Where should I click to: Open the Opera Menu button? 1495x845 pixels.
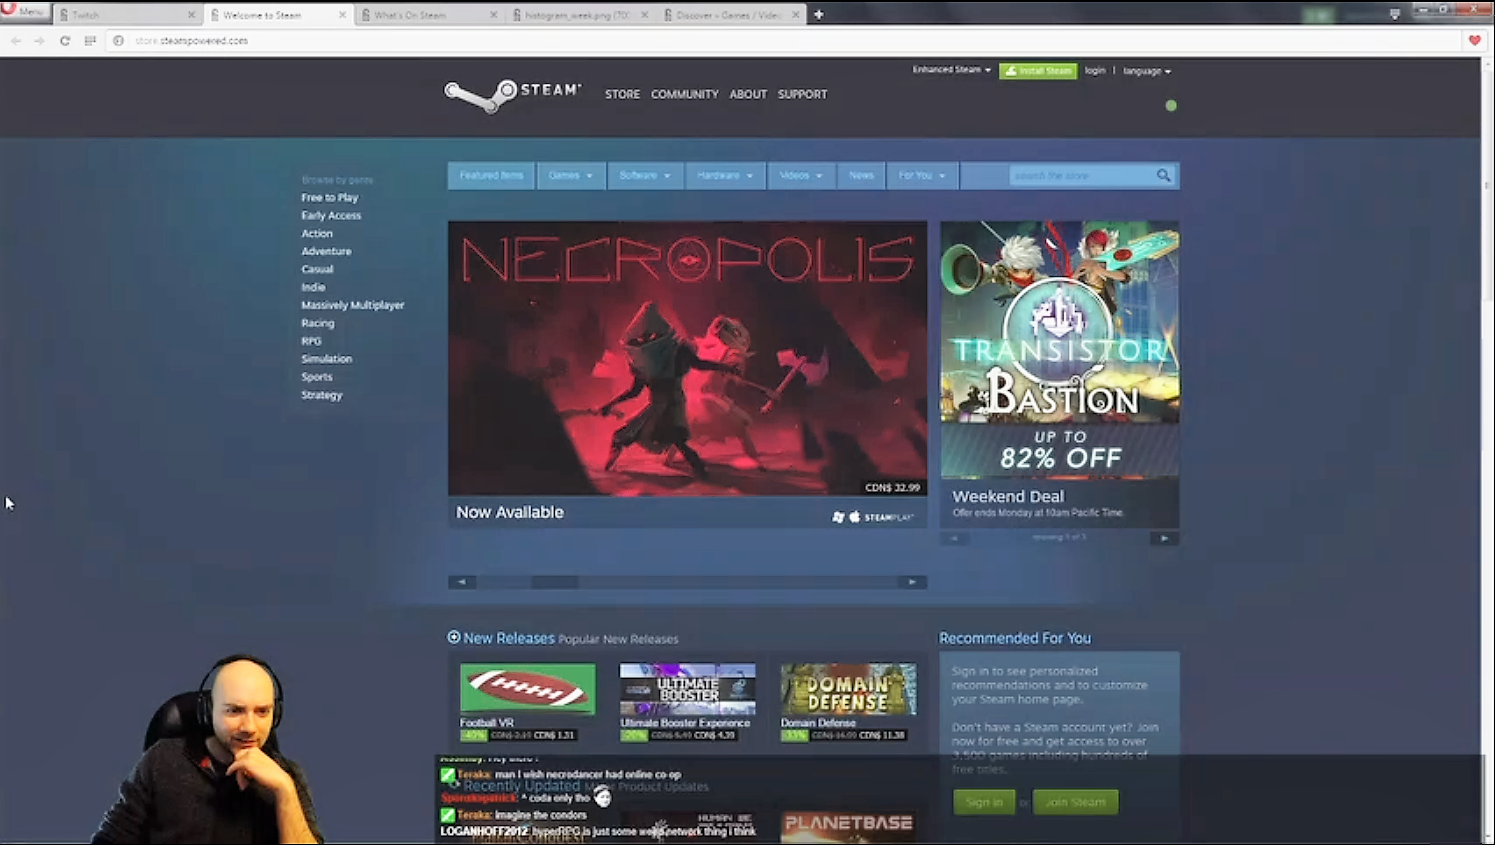pos(24,11)
